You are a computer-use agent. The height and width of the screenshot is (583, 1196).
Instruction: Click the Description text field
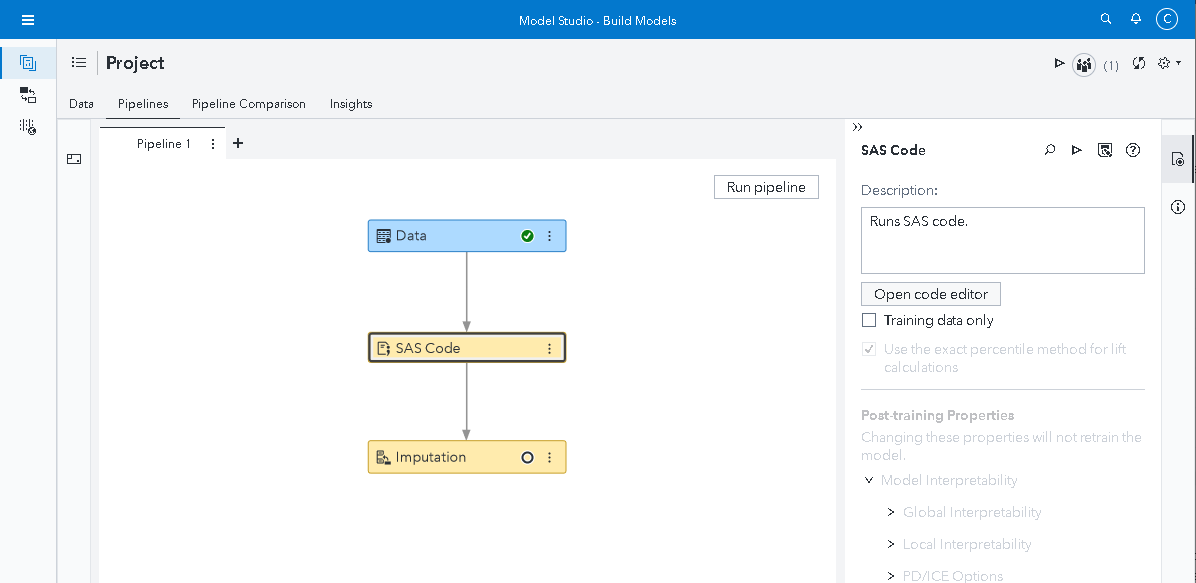click(1002, 240)
